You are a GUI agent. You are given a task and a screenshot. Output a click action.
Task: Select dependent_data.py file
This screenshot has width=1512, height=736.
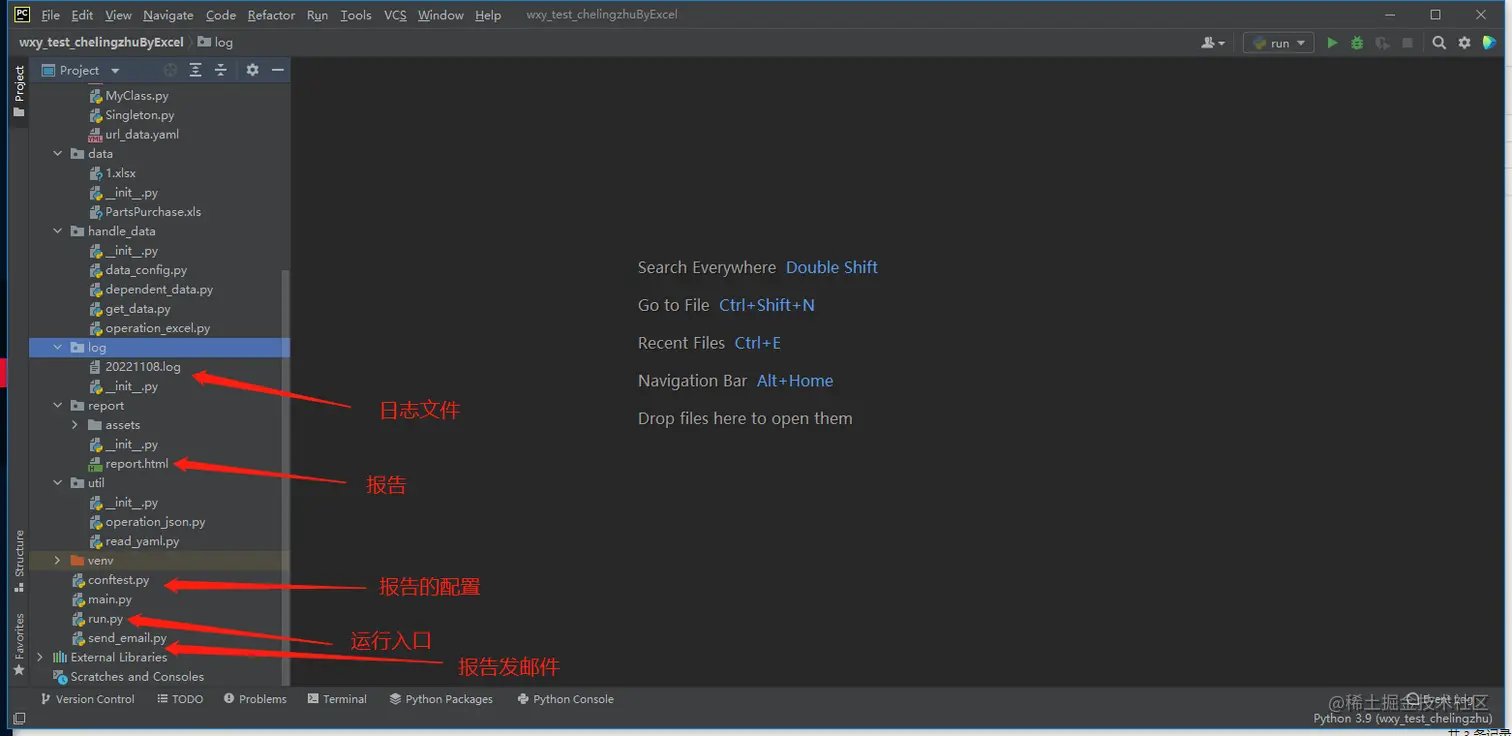(159, 289)
